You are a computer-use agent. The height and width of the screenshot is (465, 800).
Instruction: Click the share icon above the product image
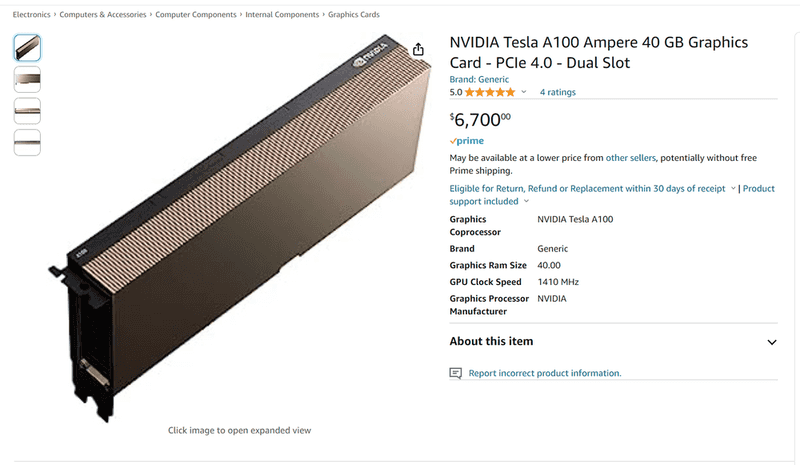[419, 50]
